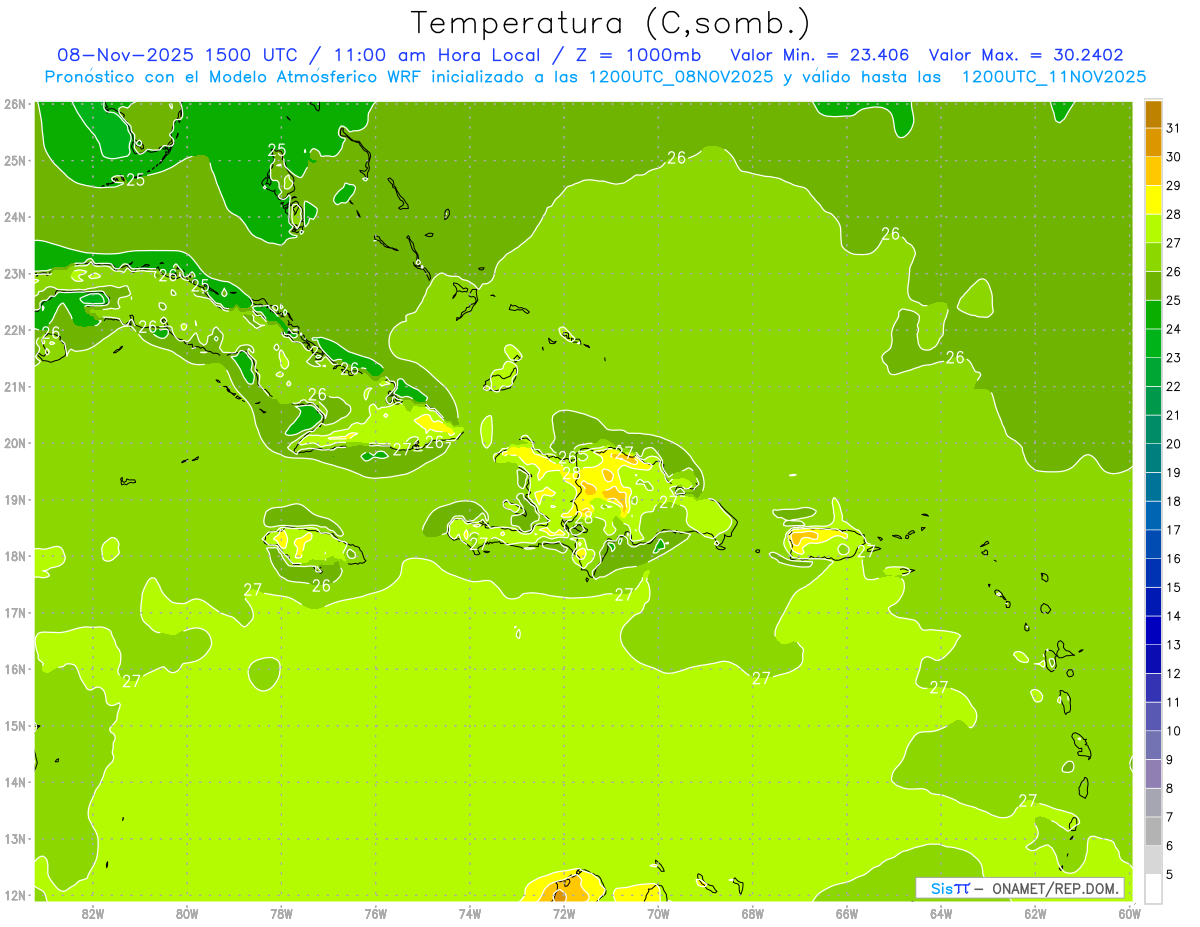
Task: Select the '1200UTC_08NOV2025' initialization time
Action: point(681,77)
